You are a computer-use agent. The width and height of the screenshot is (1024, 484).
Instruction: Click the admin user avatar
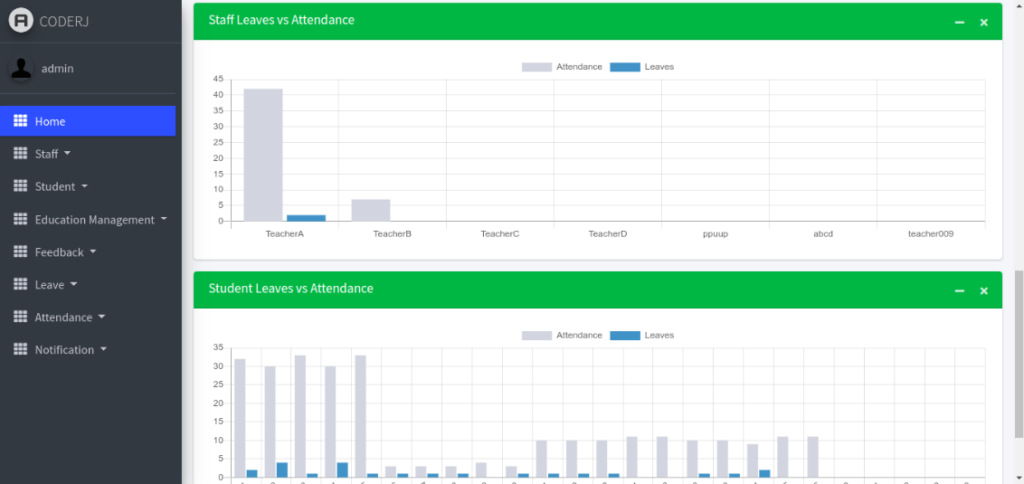click(x=21, y=68)
